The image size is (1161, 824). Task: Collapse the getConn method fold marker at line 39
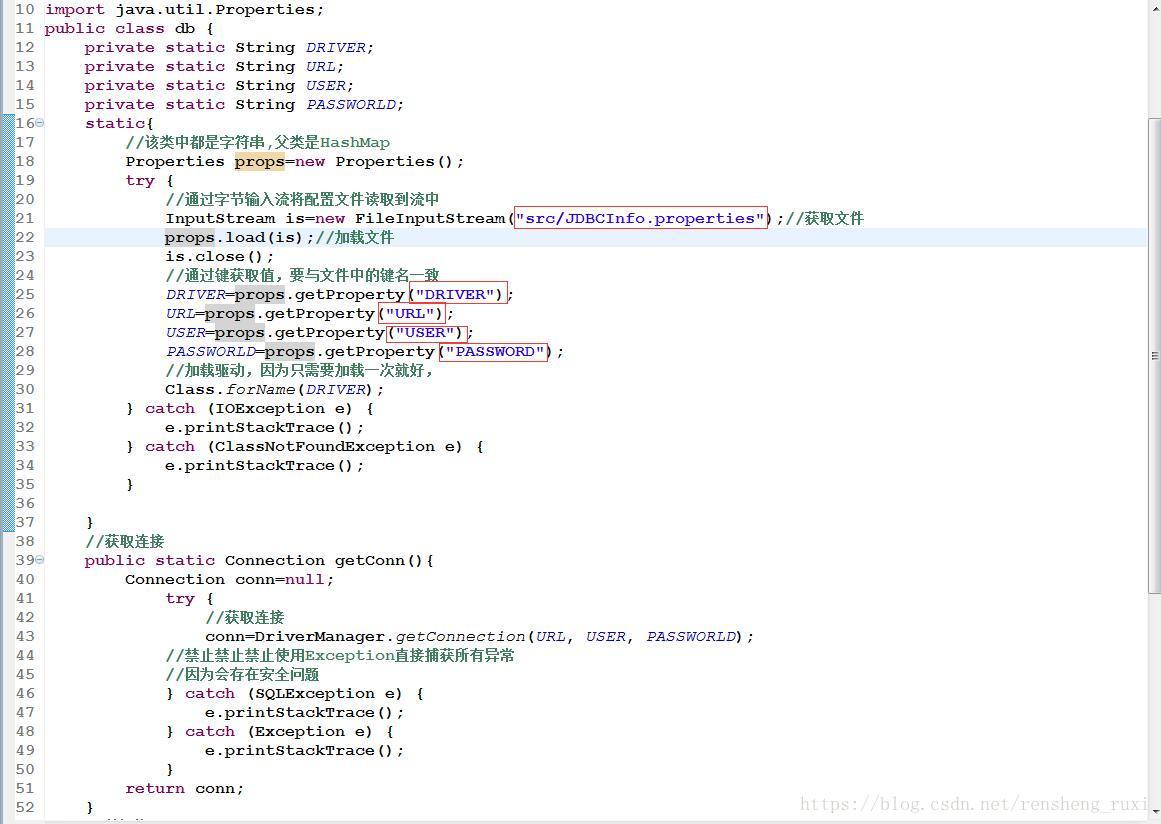[39, 560]
